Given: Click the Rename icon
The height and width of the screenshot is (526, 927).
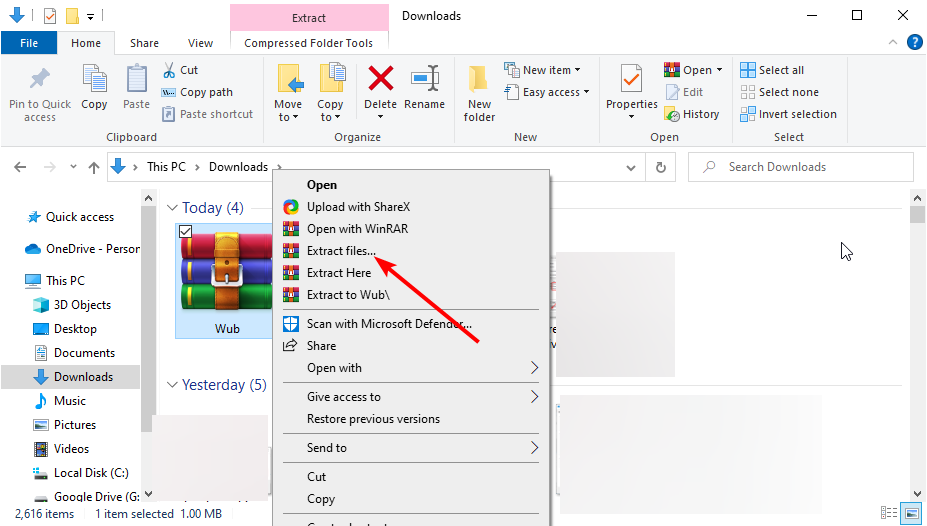Looking at the screenshot, I should (x=424, y=79).
